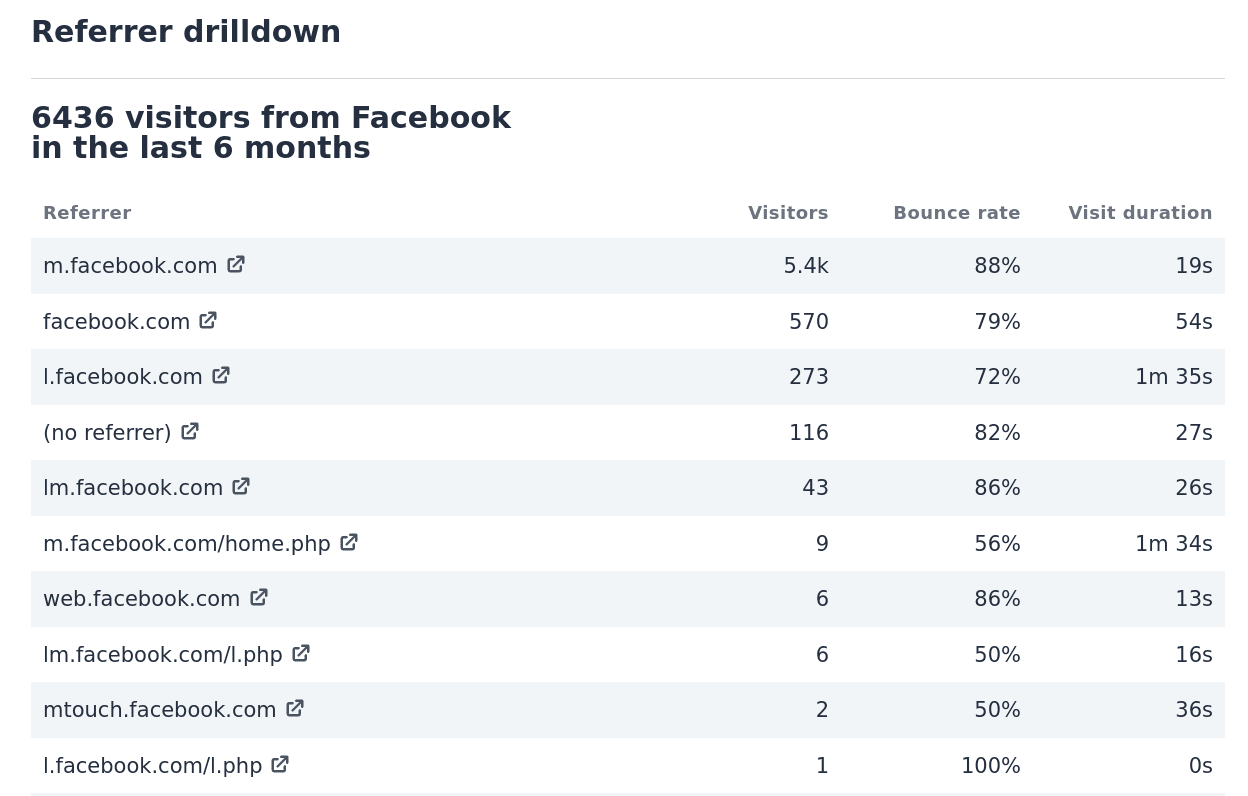Select the Visit duration column header

1140,212
